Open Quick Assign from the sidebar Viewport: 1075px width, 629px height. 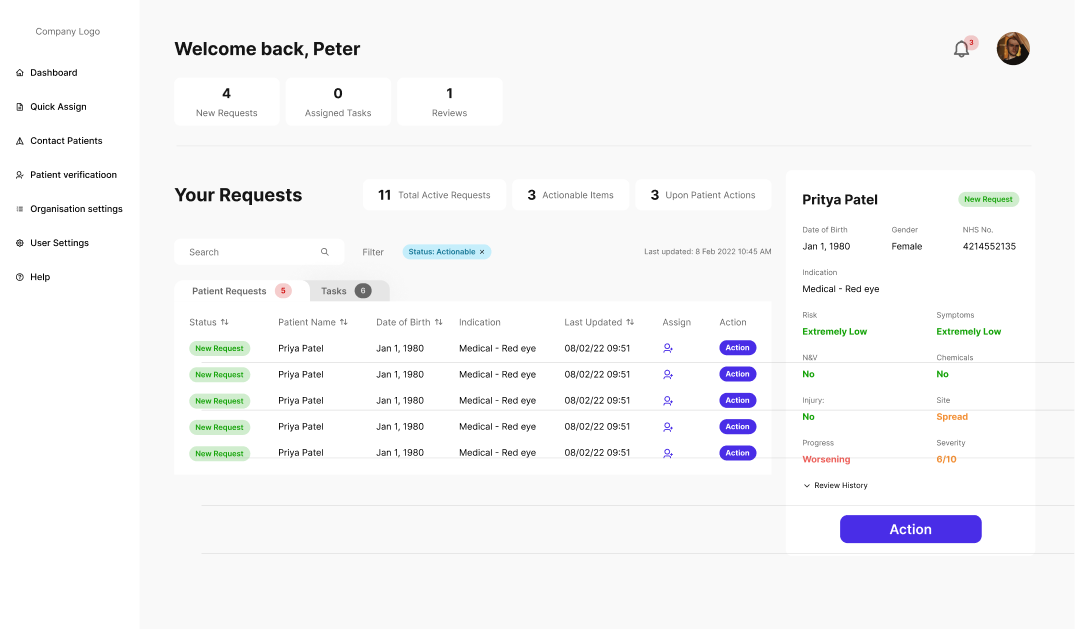58,107
